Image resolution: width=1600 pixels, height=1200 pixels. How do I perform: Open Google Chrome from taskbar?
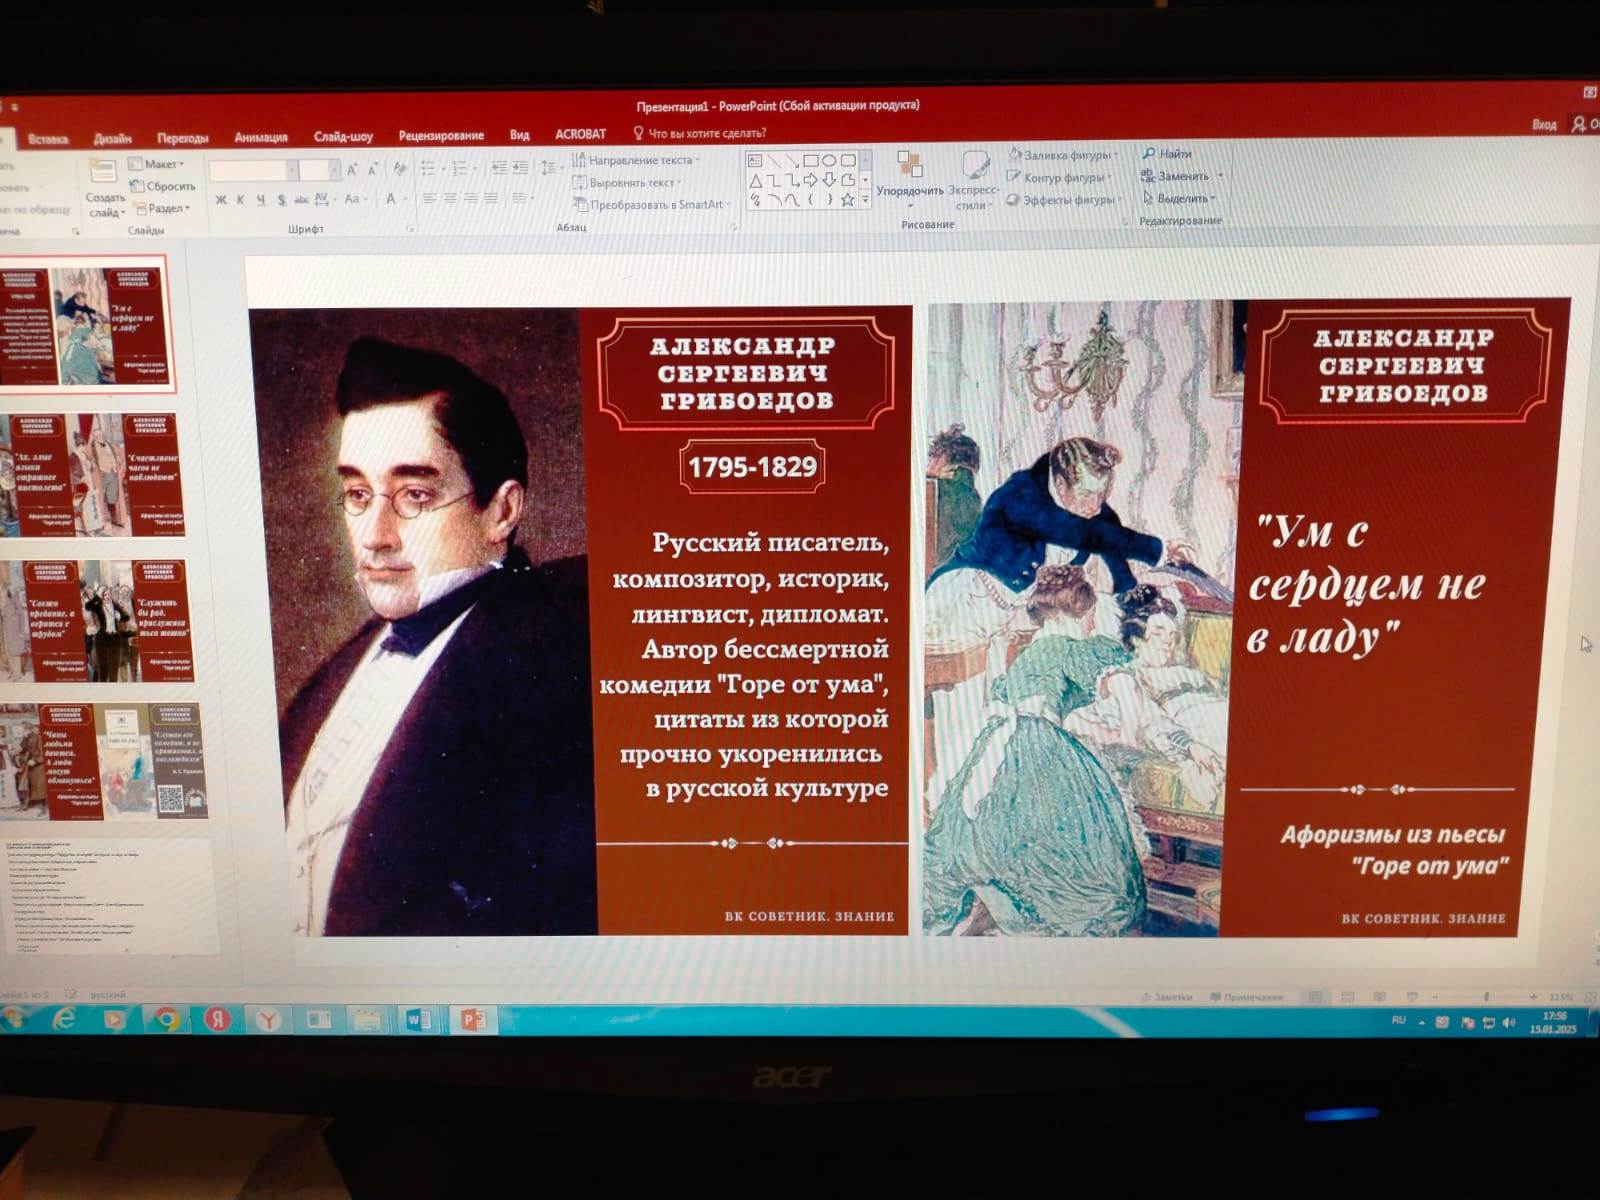(166, 1019)
